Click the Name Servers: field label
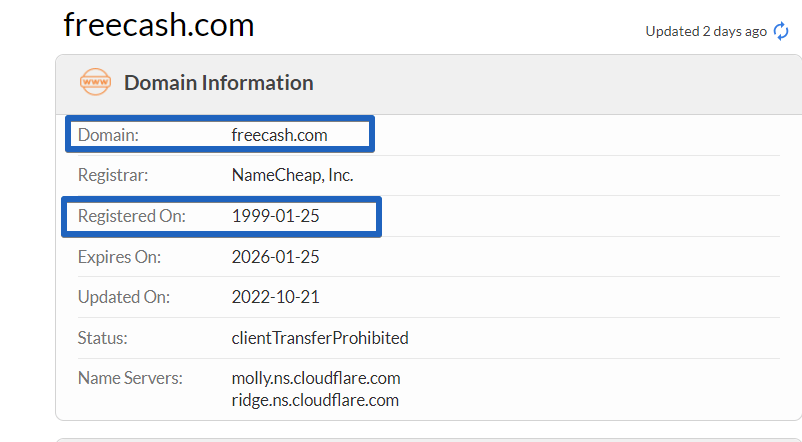The width and height of the screenshot is (802, 442). [x=130, y=378]
